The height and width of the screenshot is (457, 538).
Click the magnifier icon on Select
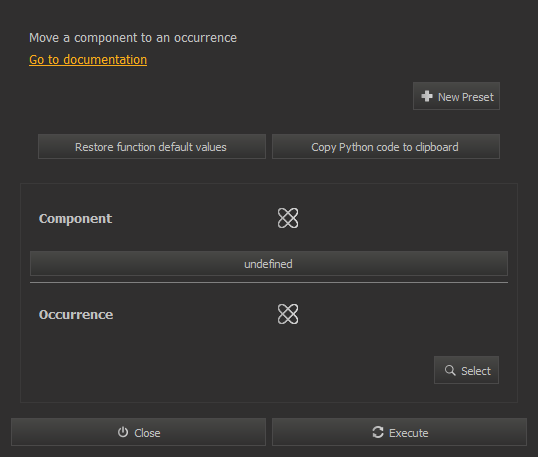tap(450, 370)
